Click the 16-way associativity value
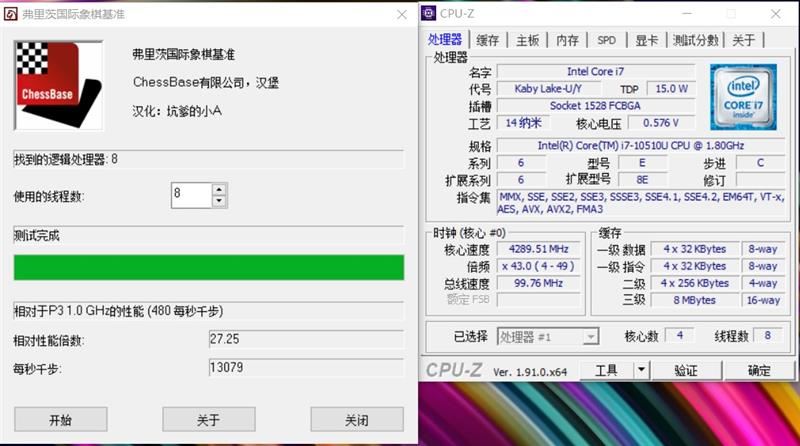This screenshot has height=446, width=800. [763, 300]
